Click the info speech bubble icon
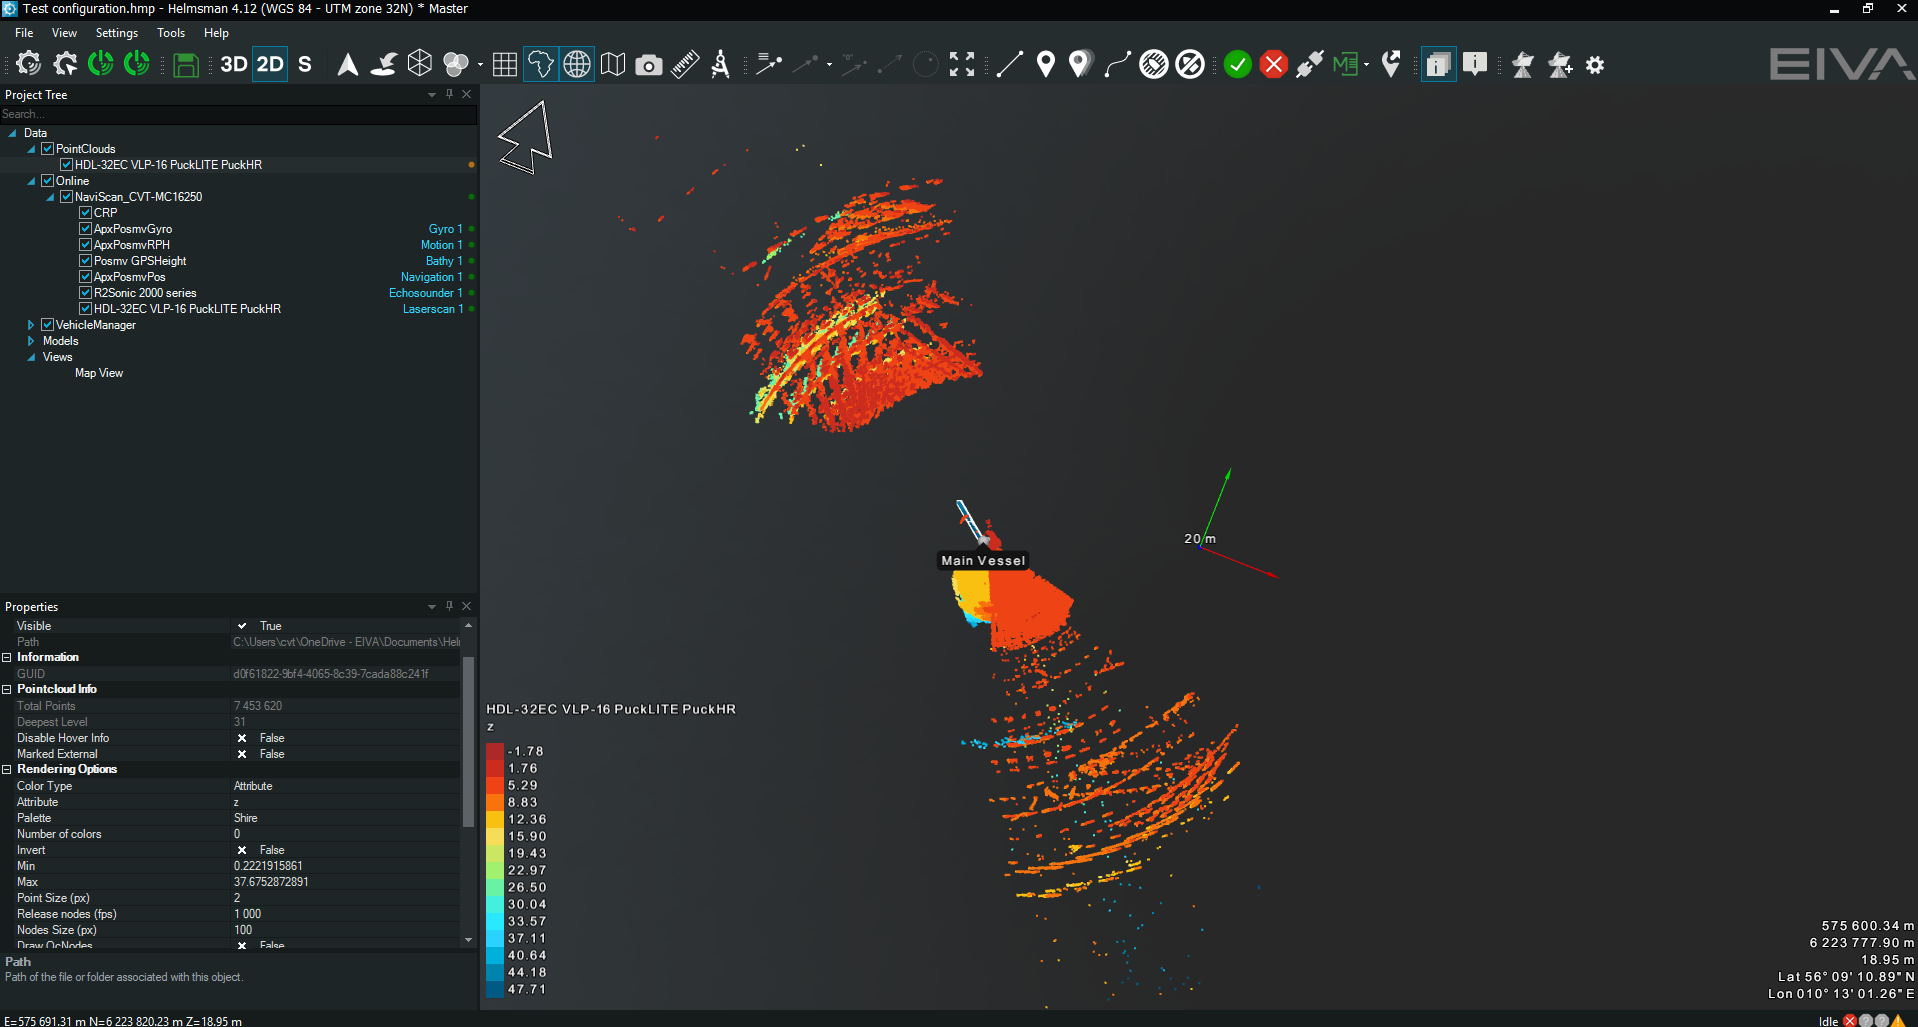 [x=1475, y=65]
